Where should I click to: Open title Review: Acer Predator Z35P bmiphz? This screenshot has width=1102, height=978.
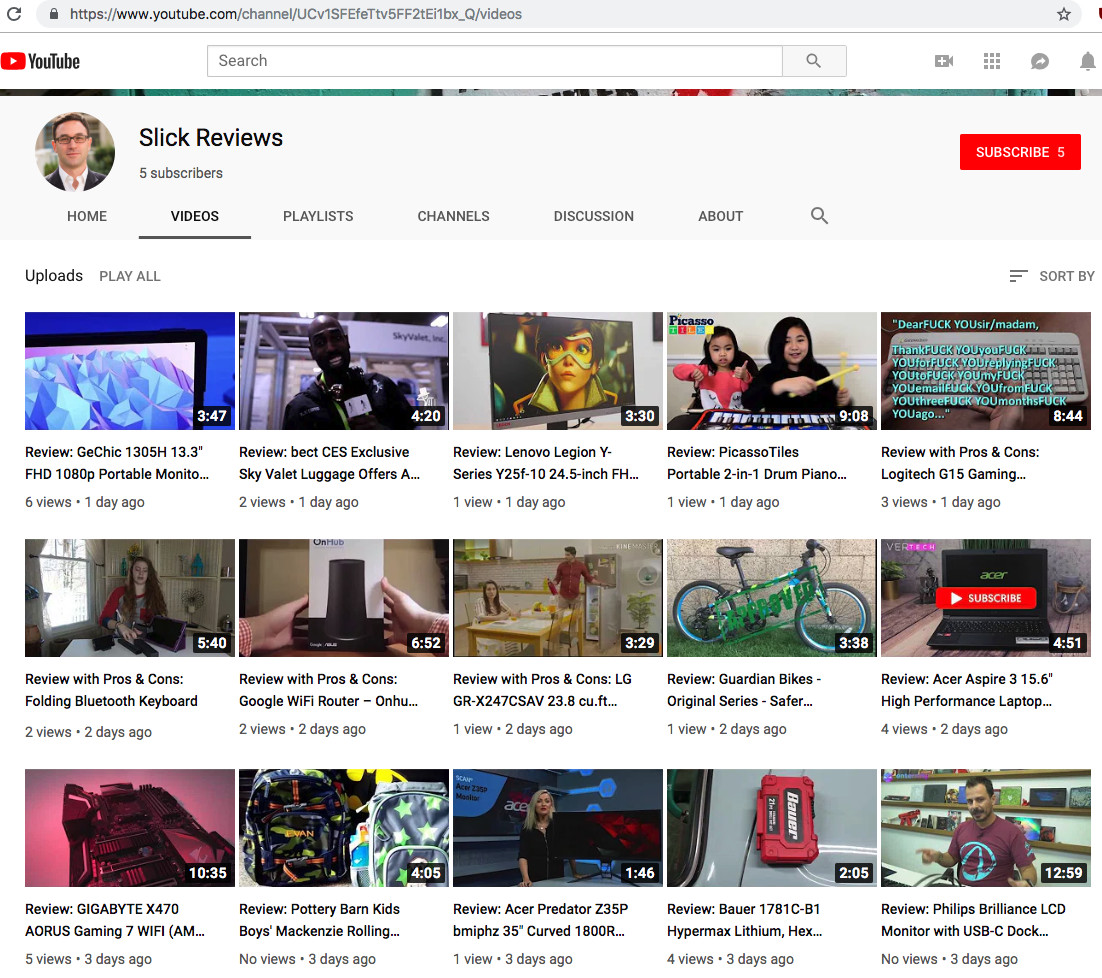541,920
